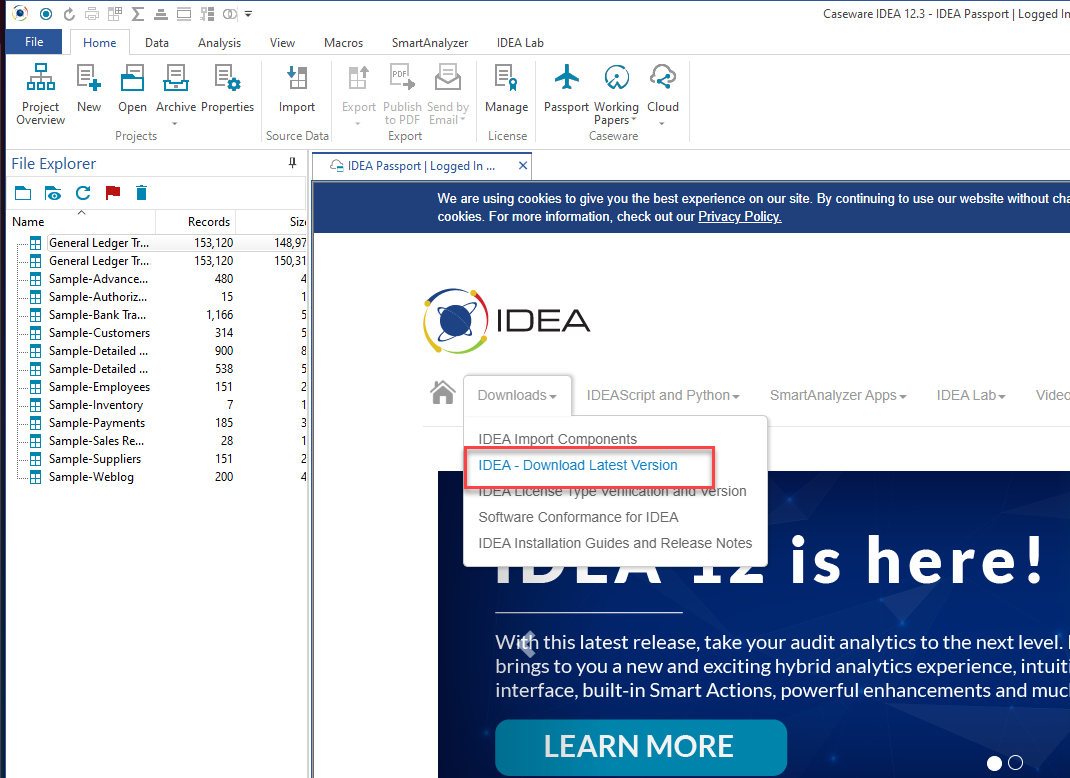This screenshot has height=778, width=1070.
Task: Open the Working Papers dropdown
Action: point(634,120)
